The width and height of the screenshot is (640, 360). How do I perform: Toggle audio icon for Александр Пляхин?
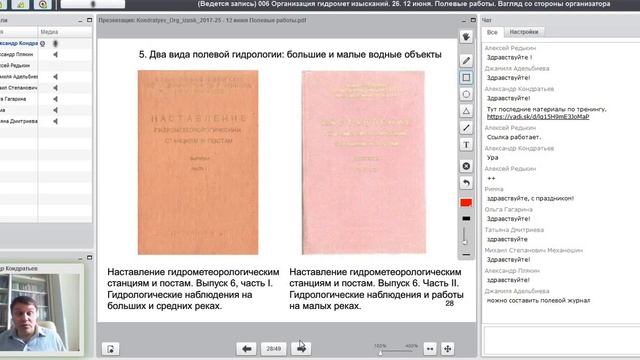(x=55, y=54)
